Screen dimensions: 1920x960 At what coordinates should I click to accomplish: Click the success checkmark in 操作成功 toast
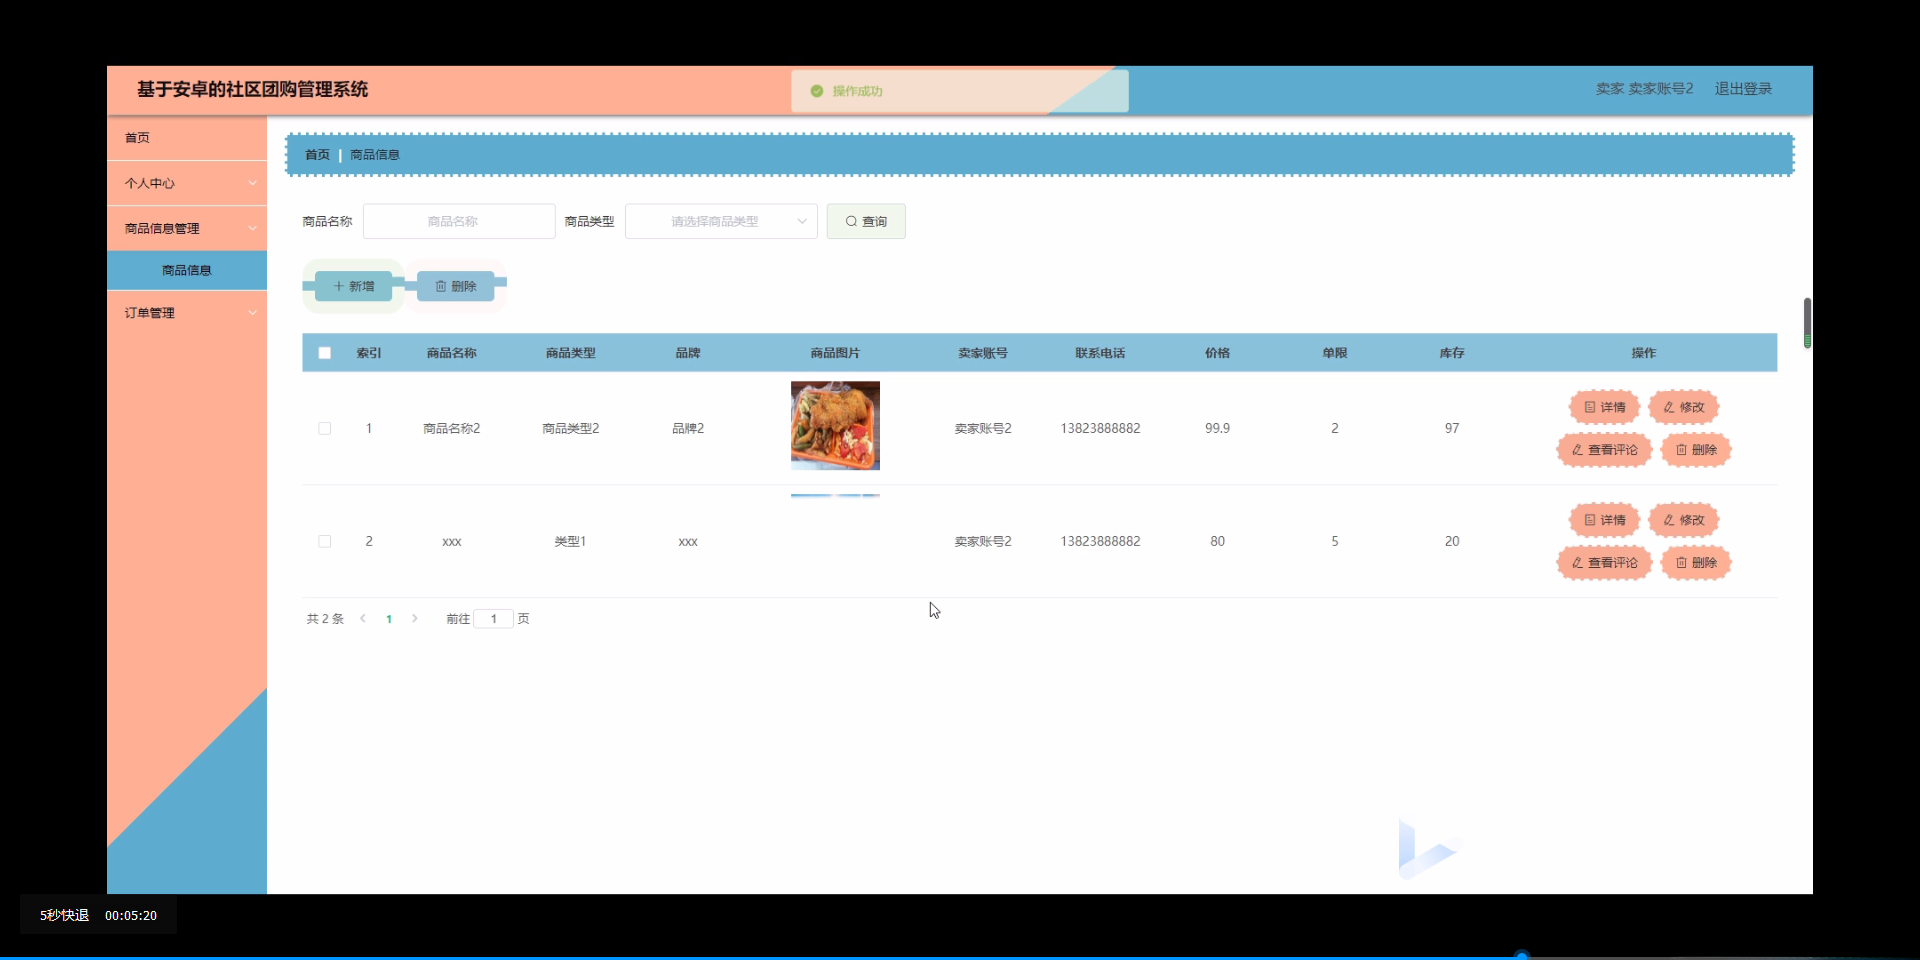pos(816,90)
